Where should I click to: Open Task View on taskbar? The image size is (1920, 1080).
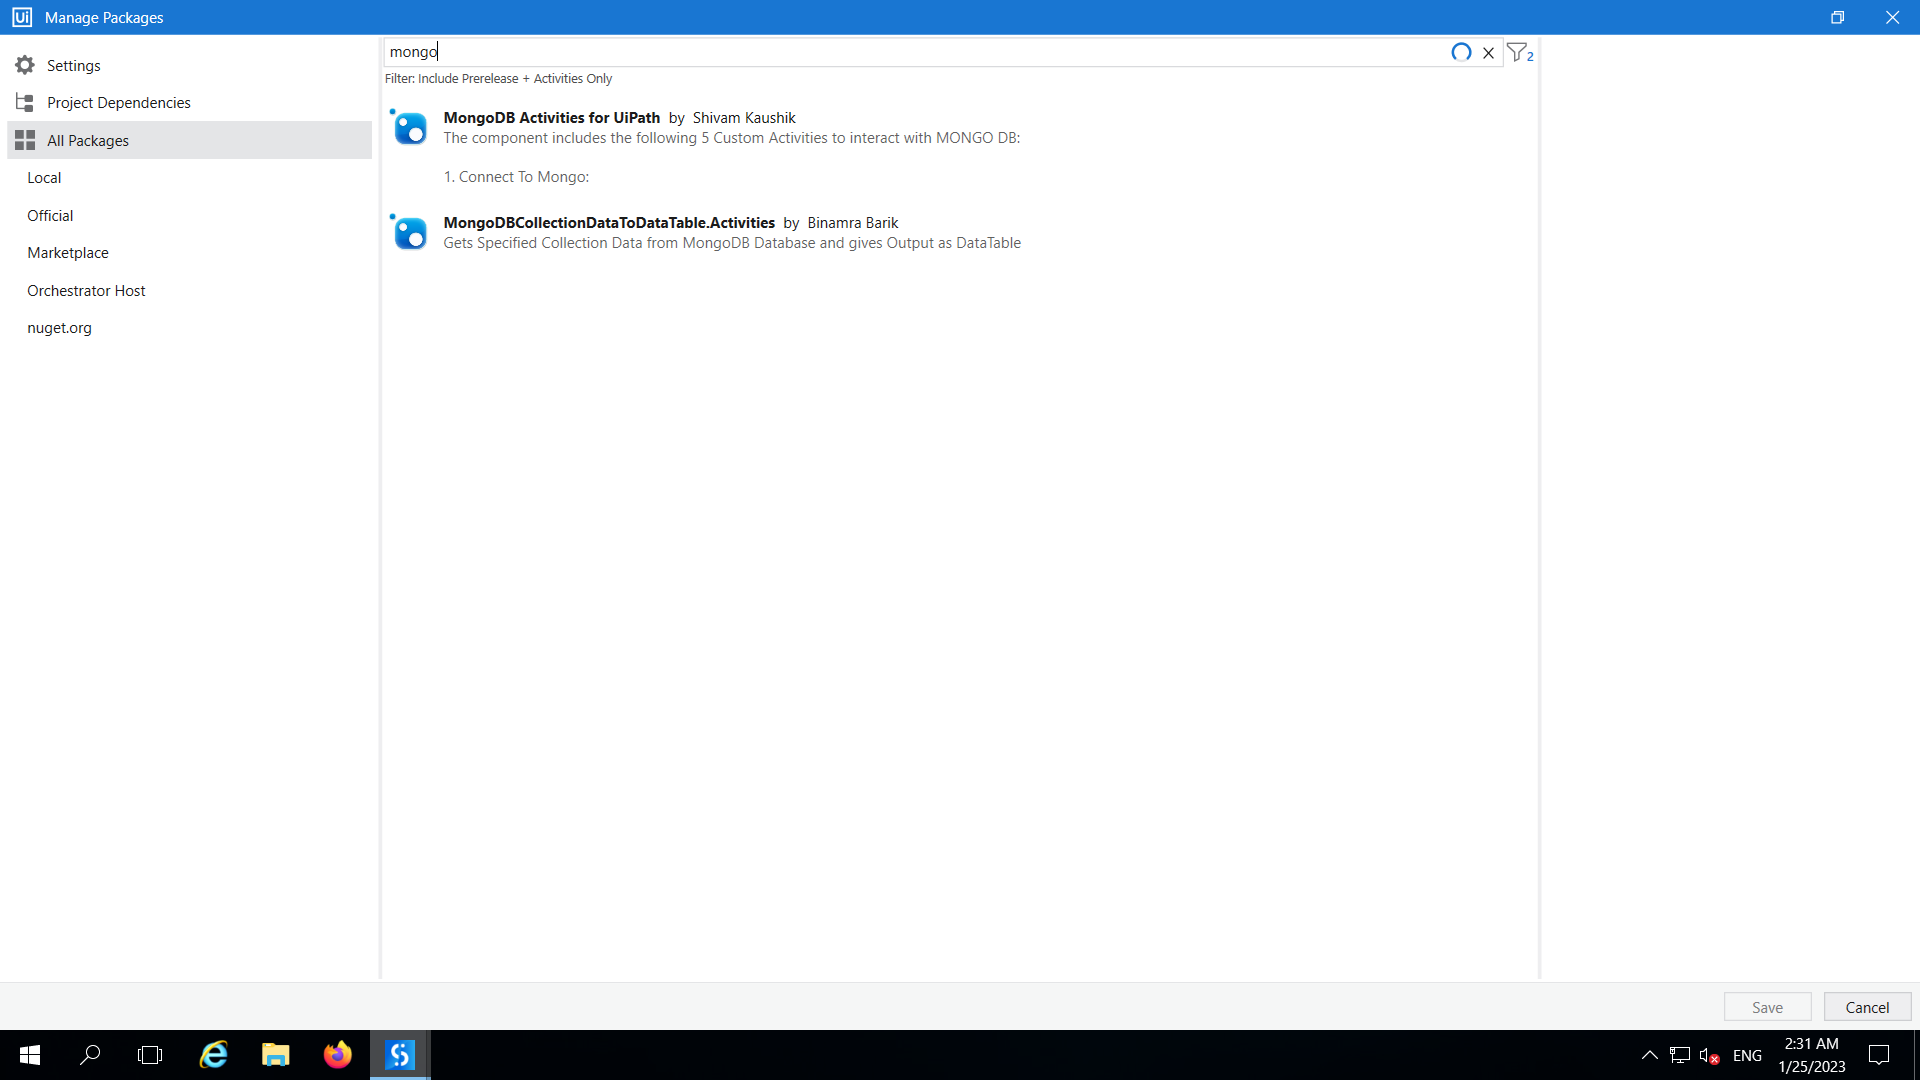(x=150, y=1055)
